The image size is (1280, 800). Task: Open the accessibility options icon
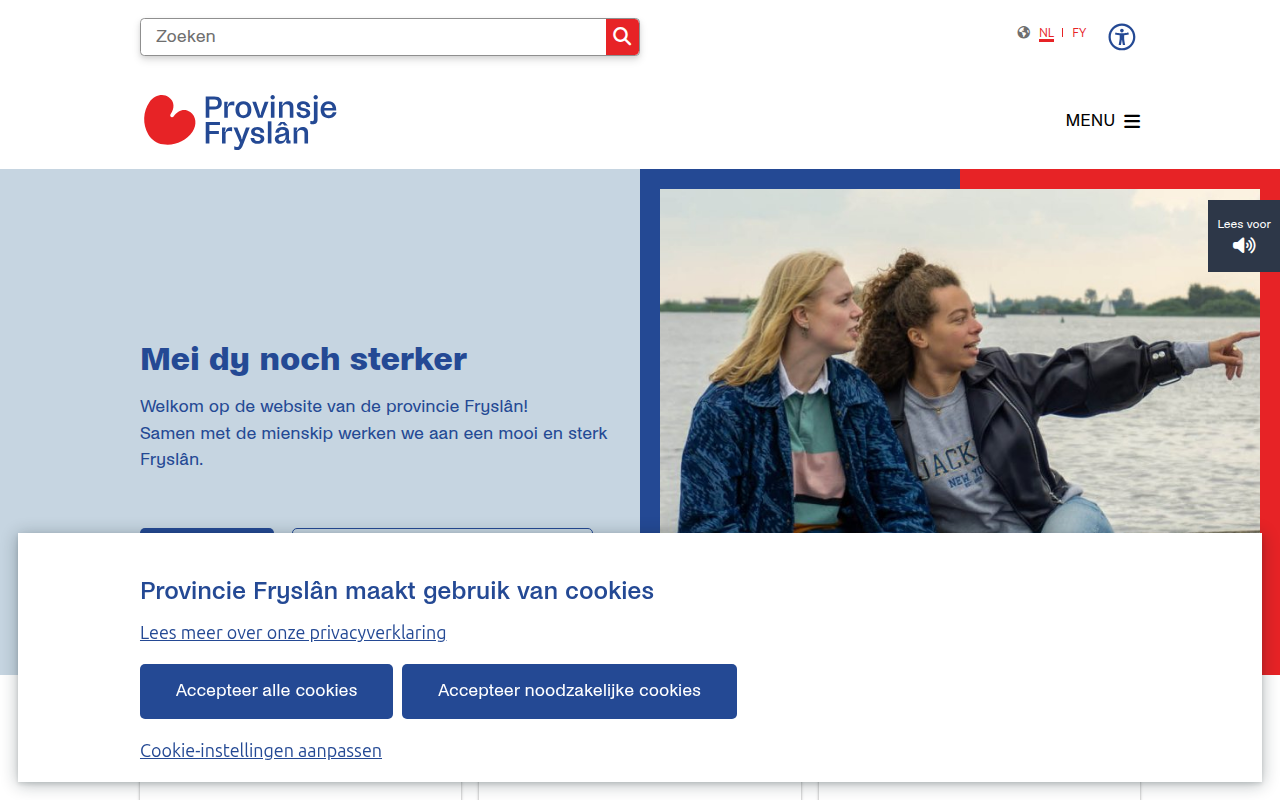1122,37
